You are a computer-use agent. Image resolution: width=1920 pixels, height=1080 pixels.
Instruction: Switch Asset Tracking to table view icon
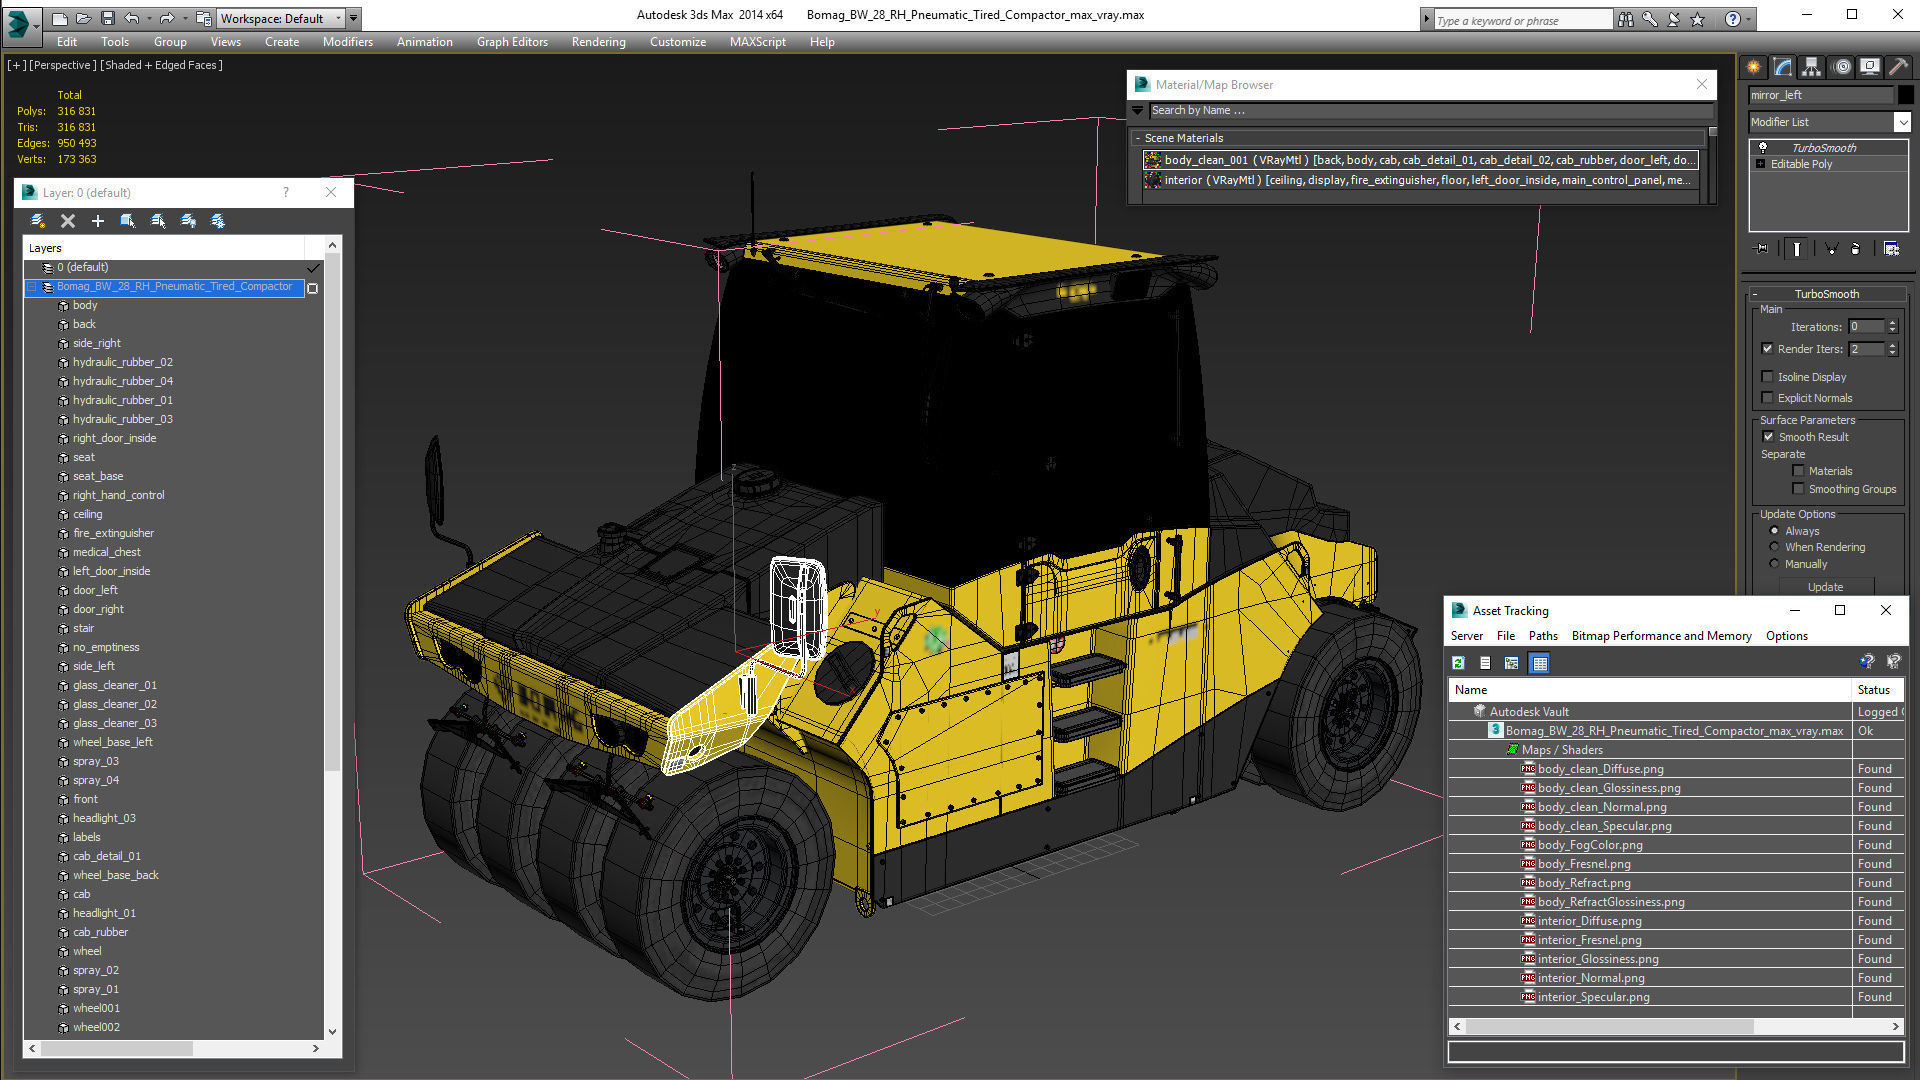[x=1539, y=663]
